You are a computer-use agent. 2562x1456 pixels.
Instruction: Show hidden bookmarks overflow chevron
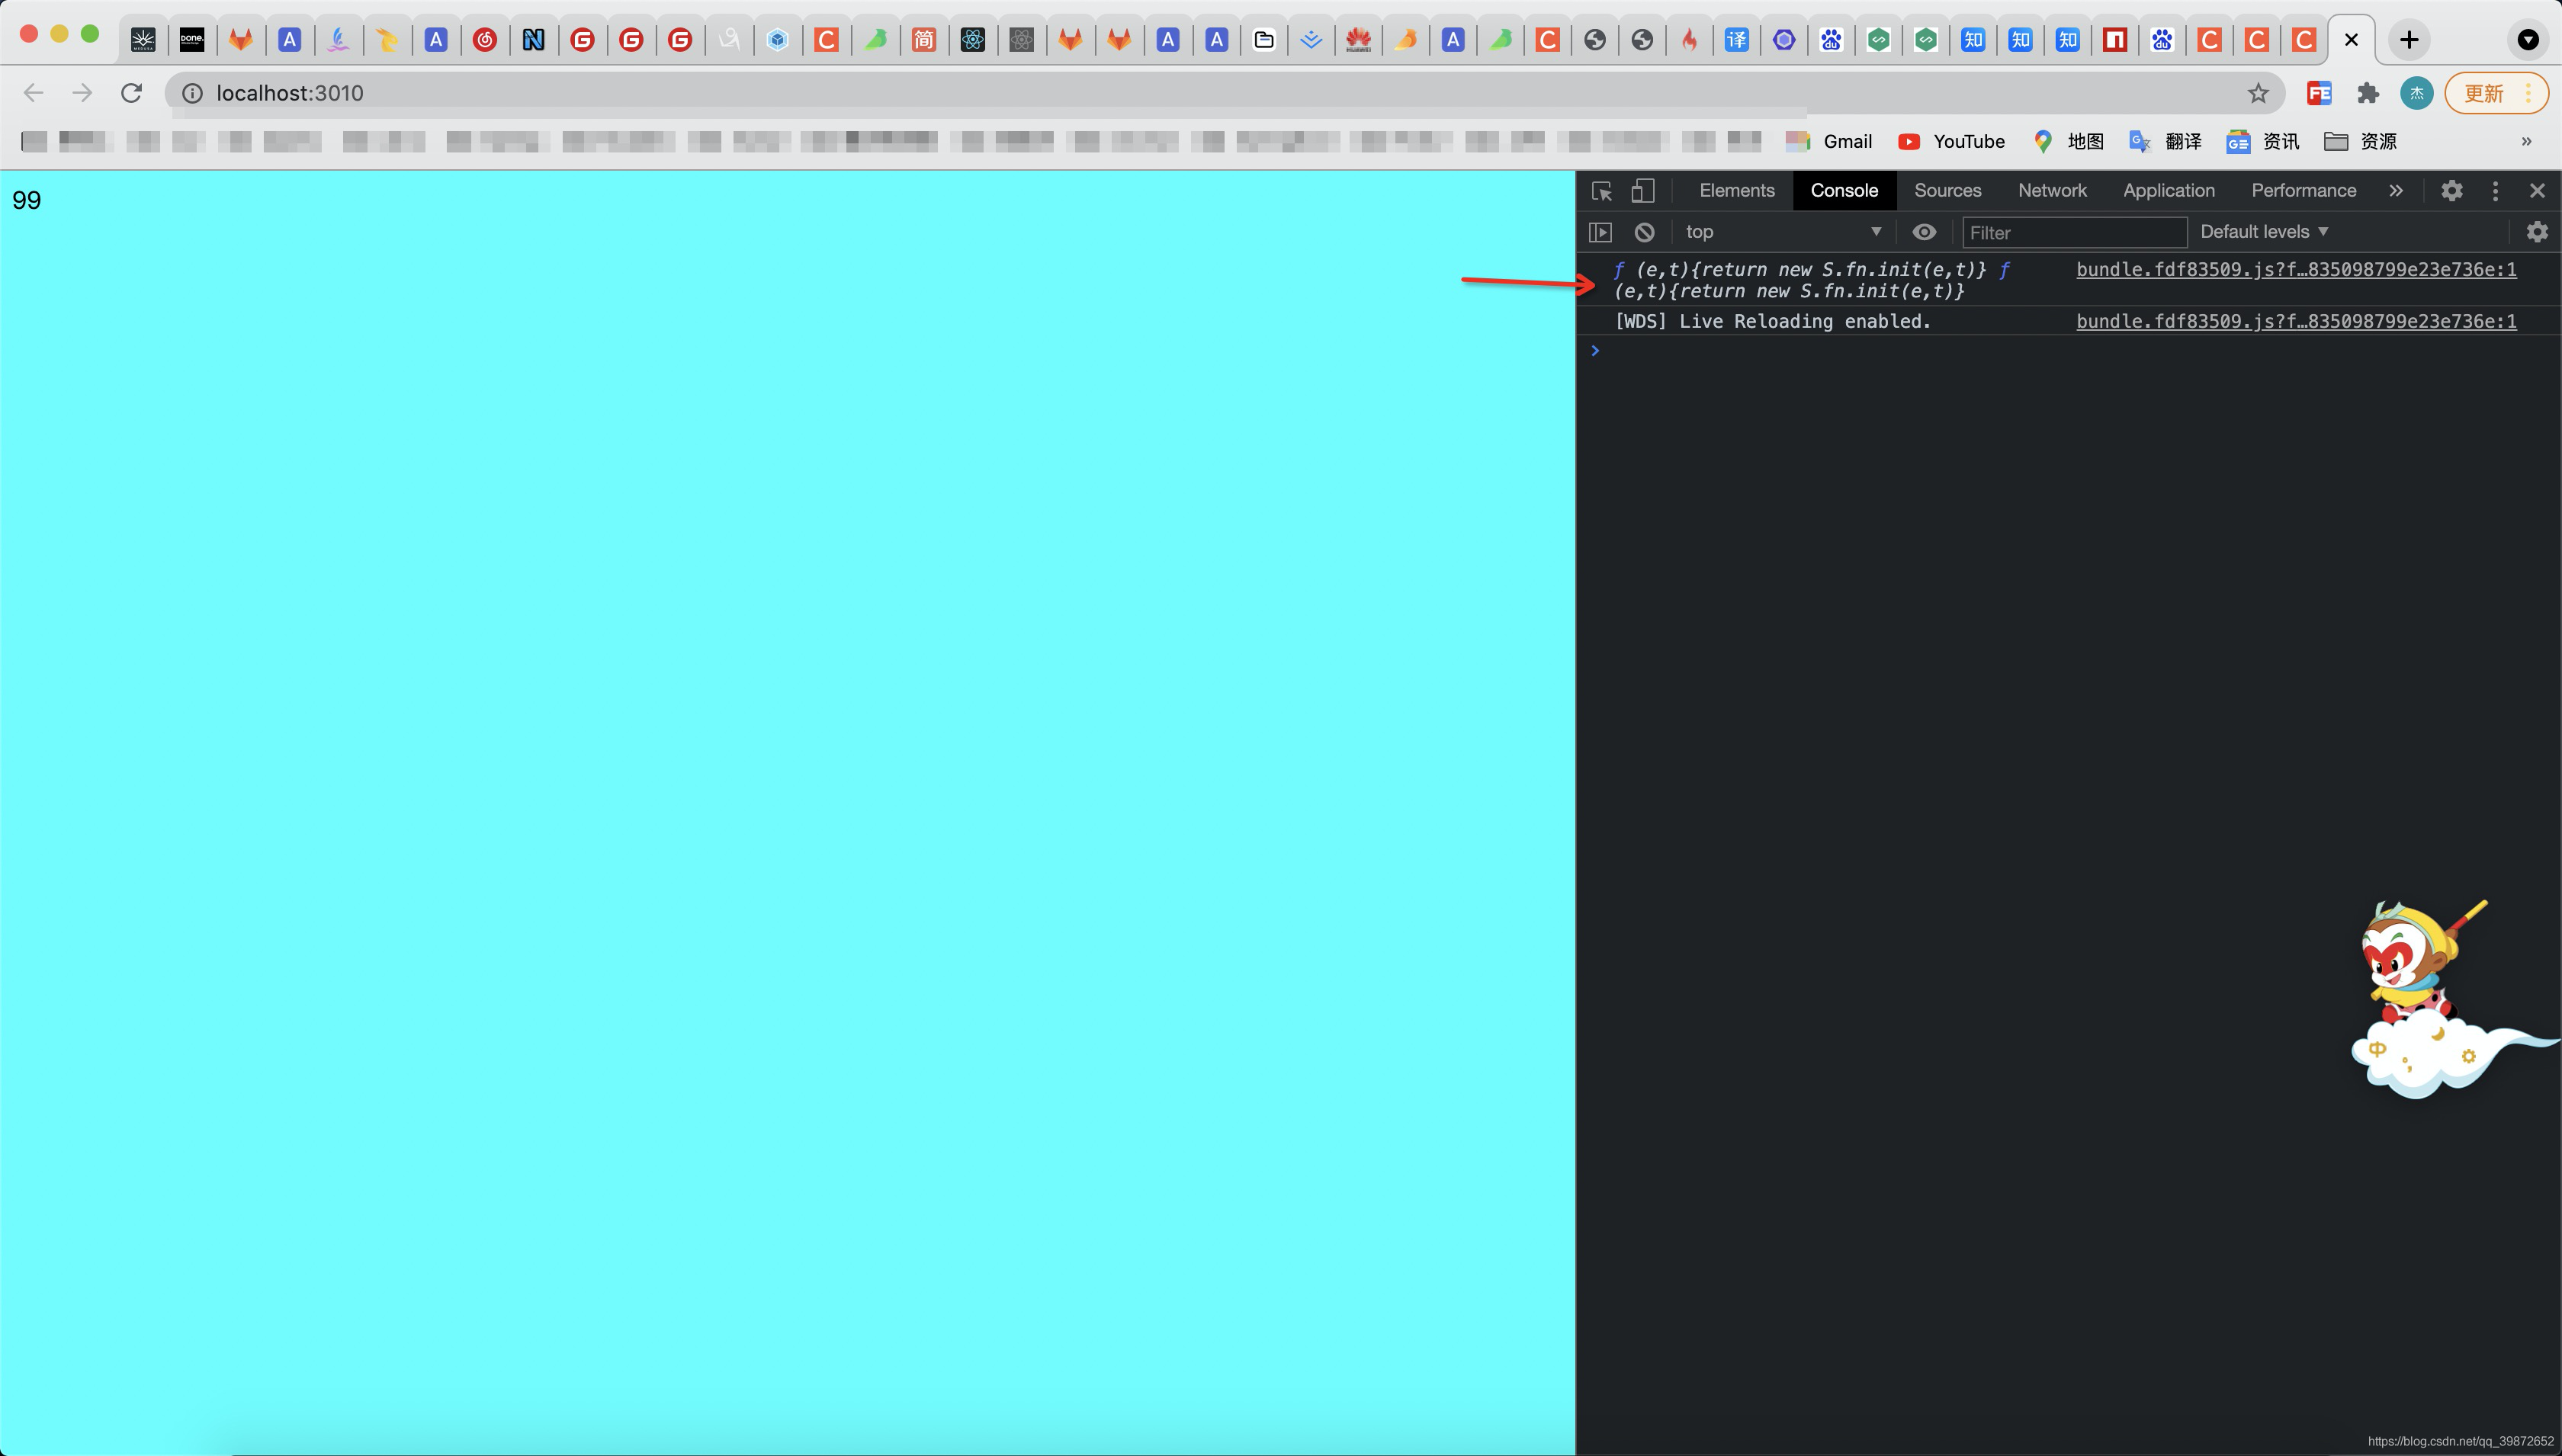tap(2526, 141)
